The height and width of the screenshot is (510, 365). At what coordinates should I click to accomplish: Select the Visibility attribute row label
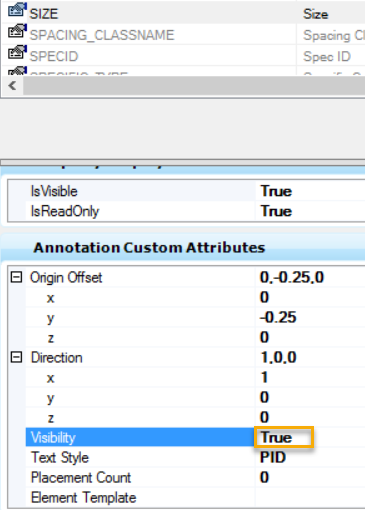pos(140,437)
